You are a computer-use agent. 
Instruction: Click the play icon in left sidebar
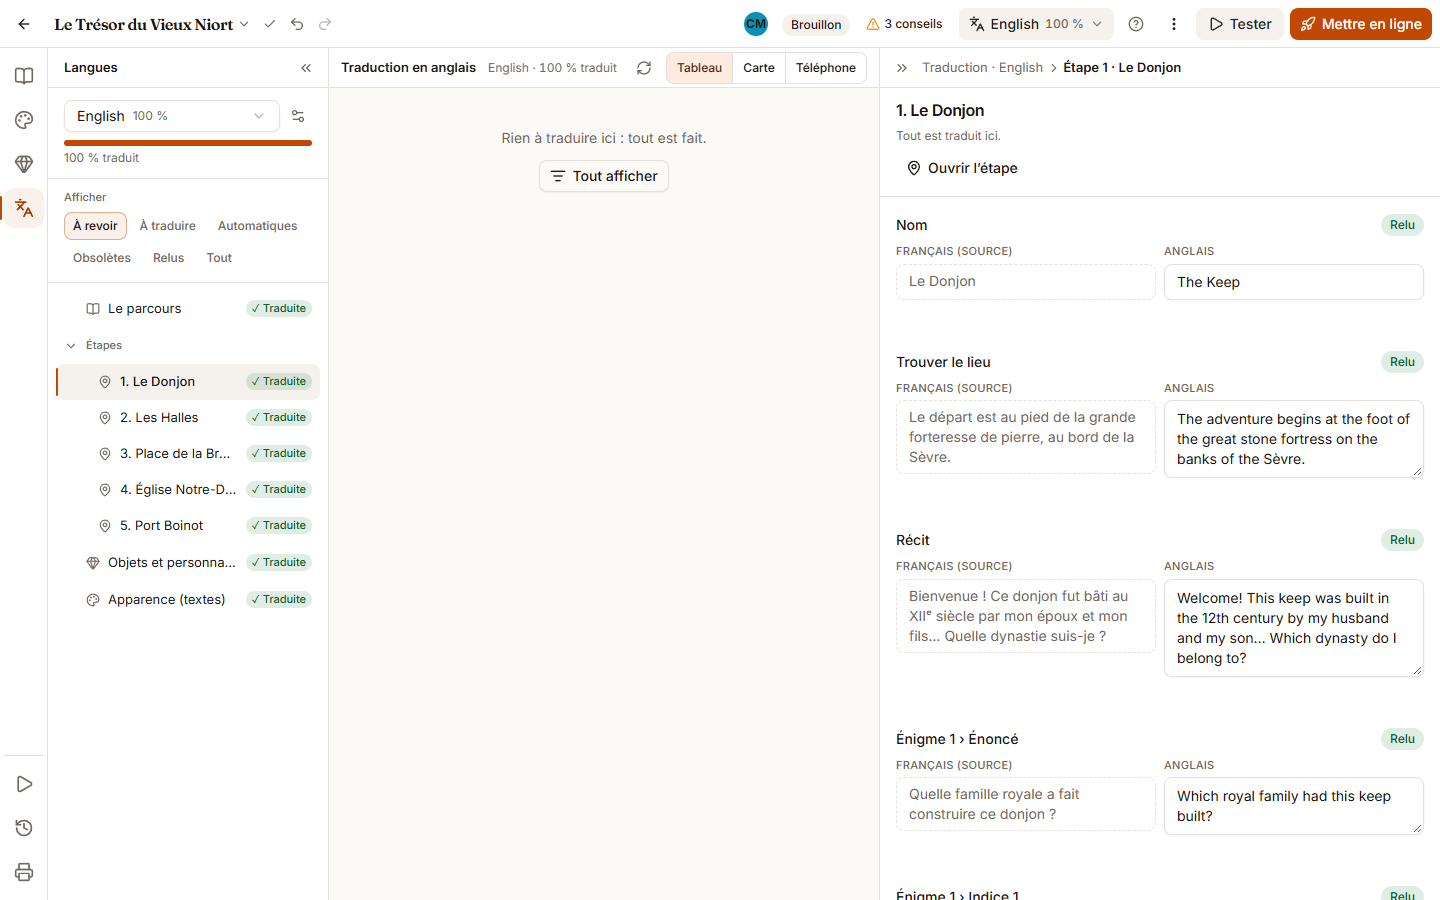24,784
